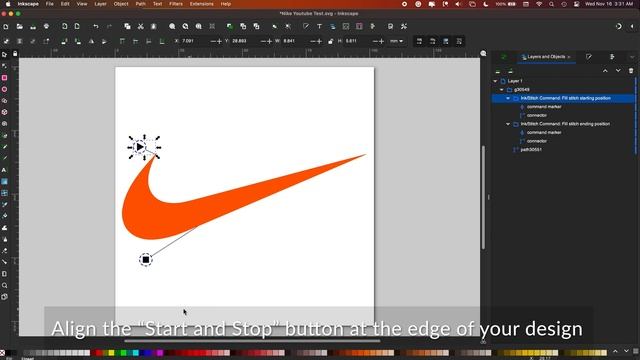Open the Path menu

click(140, 4)
